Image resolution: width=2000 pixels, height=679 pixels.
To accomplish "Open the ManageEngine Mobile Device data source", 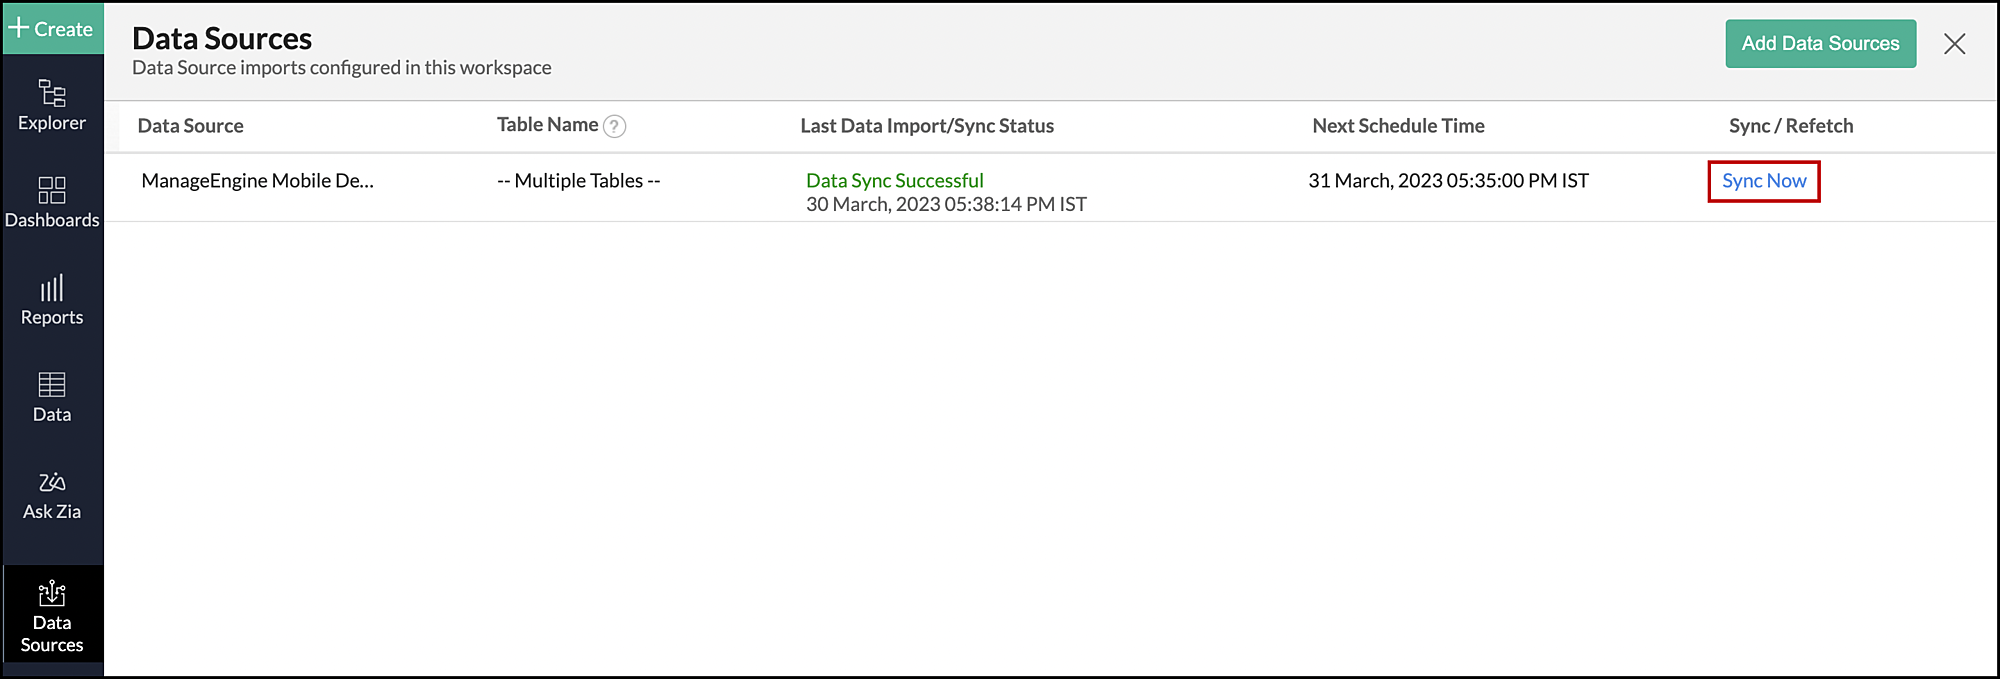I will 257,181.
